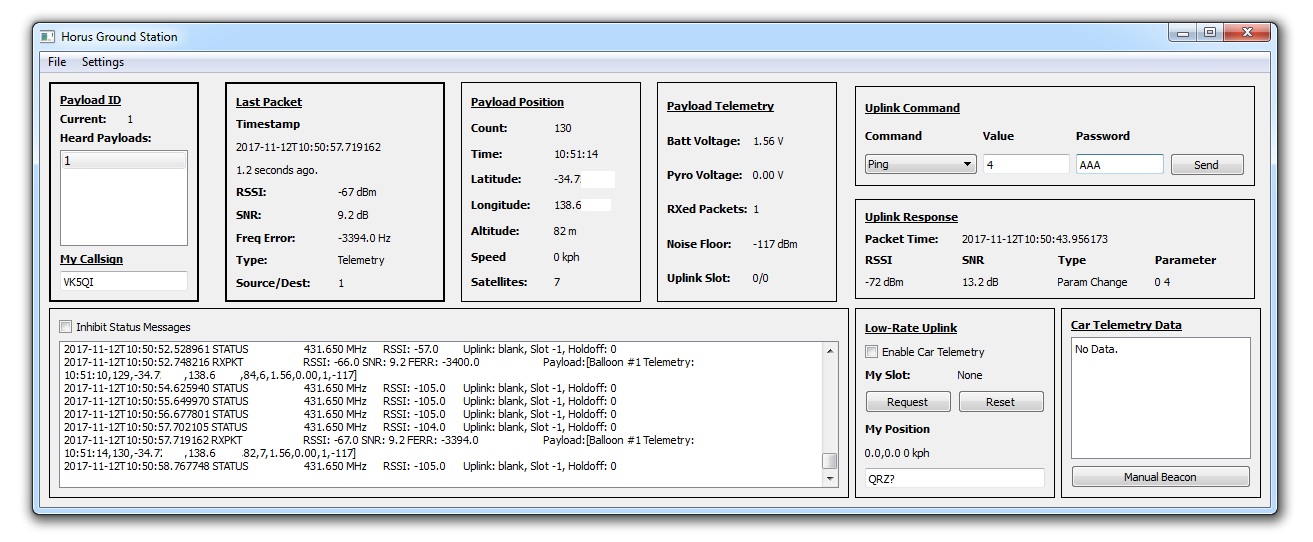1313x542 pixels.
Task: Minimize the Horus Ground Station window
Action: (x=1183, y=33)
